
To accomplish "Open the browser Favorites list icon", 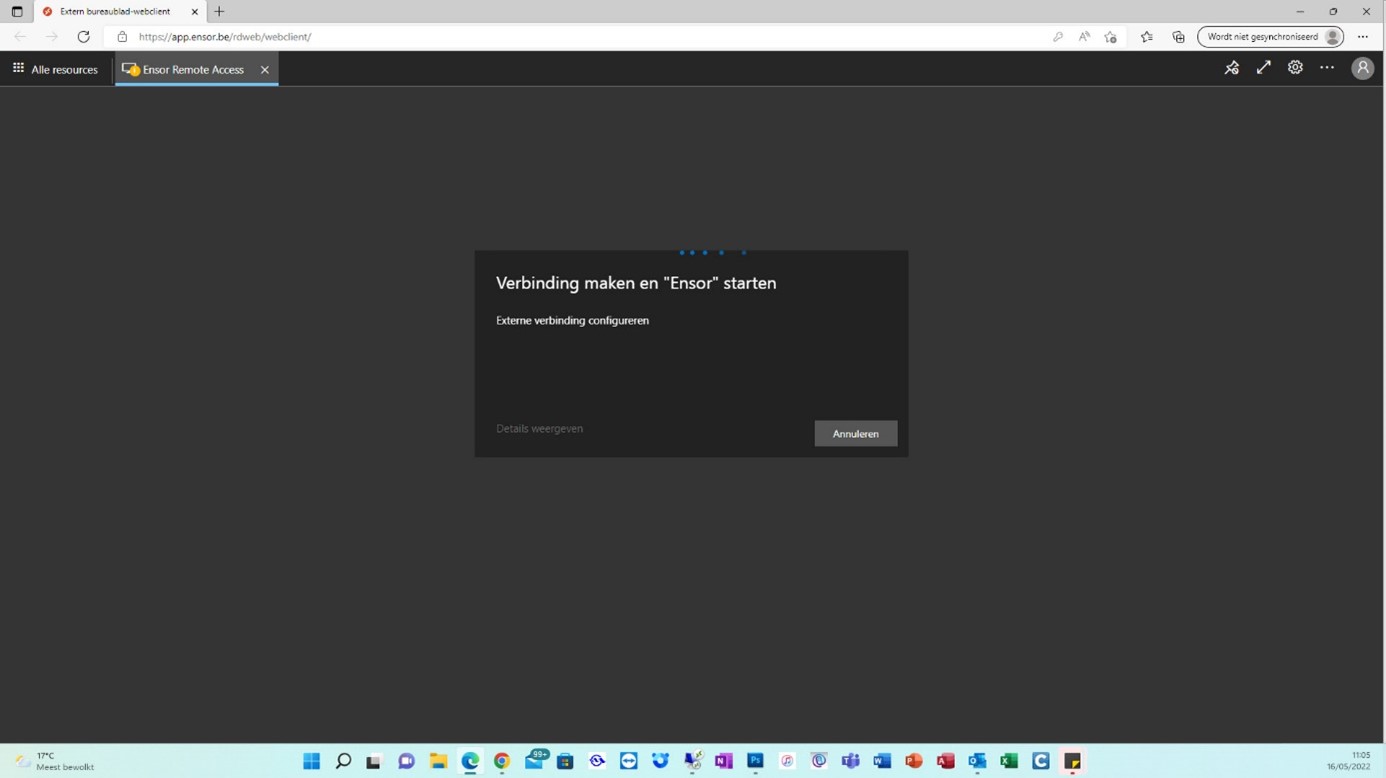I will pyautogui.click(x=1147, y=37).
